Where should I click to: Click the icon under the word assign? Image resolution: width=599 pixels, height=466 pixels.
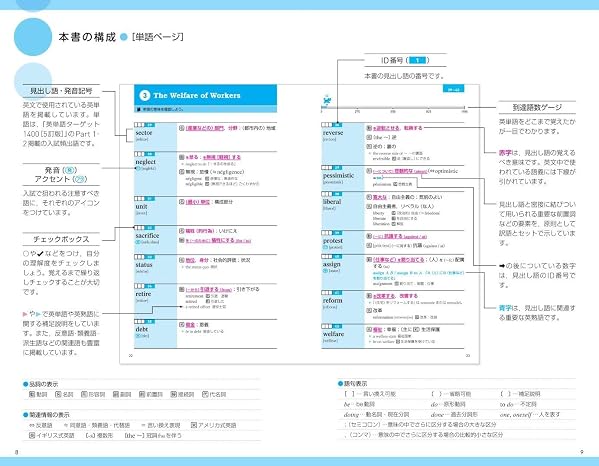tap(325, 271)
